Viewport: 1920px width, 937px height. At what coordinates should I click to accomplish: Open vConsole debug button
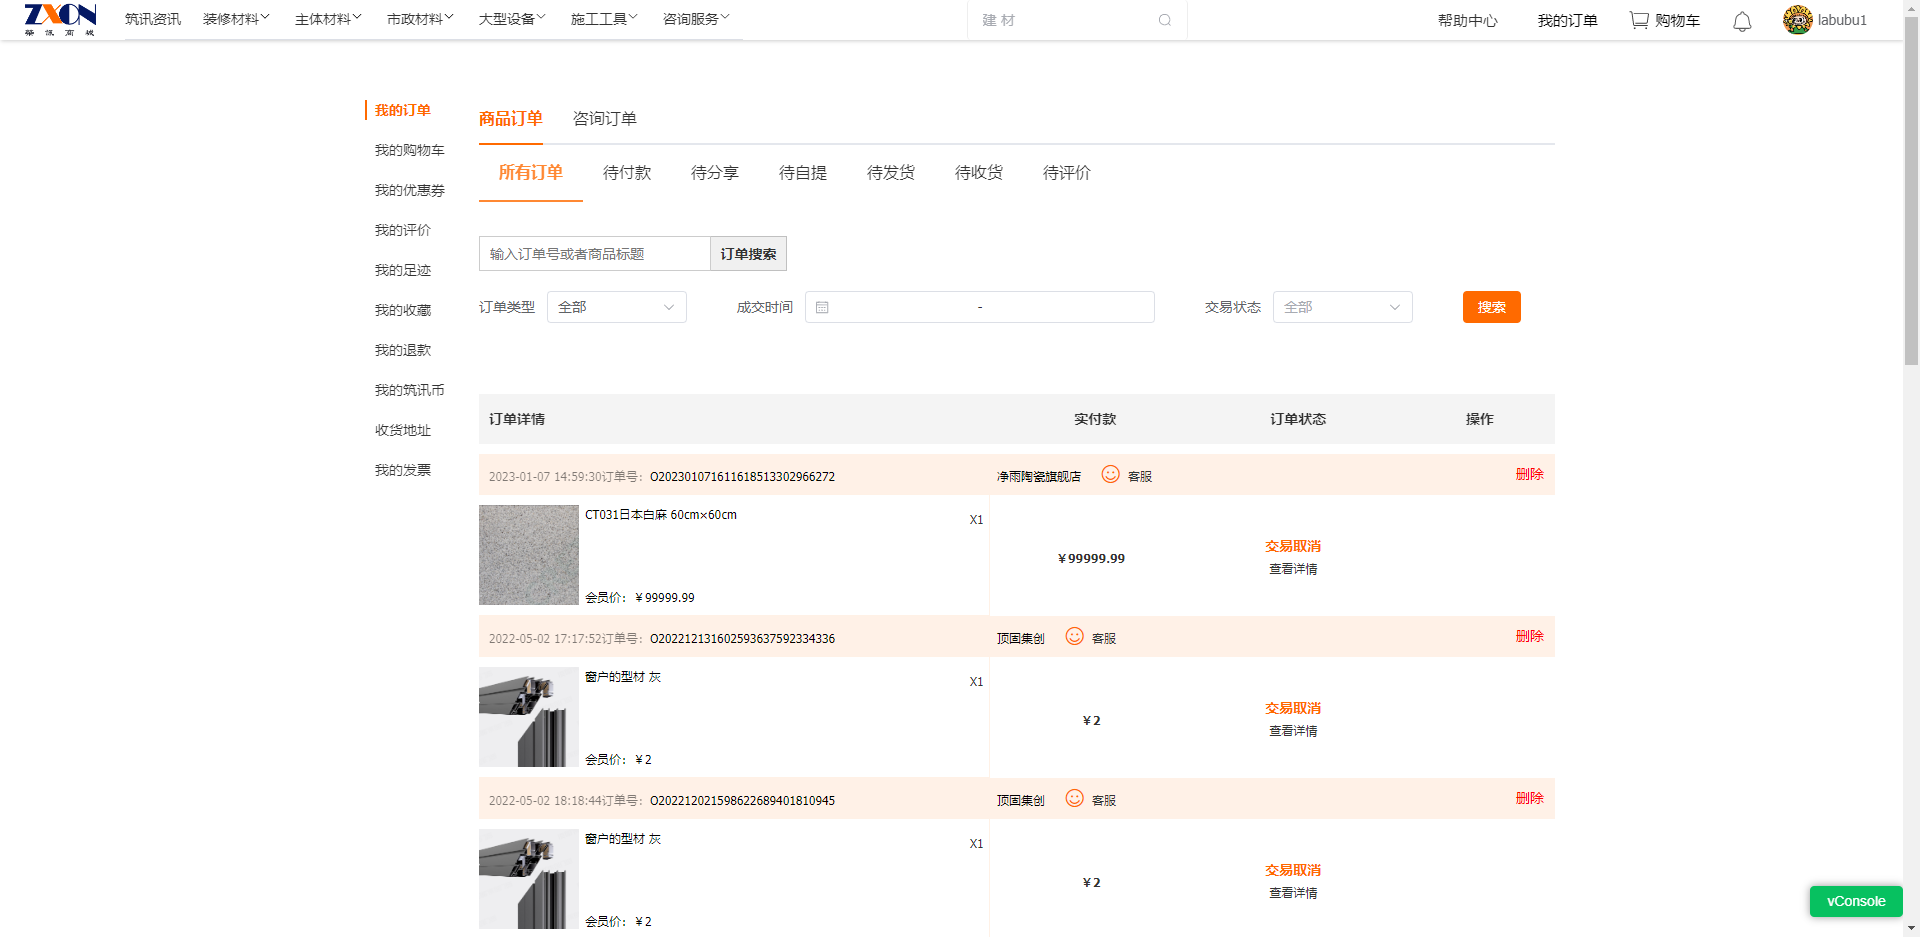pyautogui.click(x=1856, y=901)
